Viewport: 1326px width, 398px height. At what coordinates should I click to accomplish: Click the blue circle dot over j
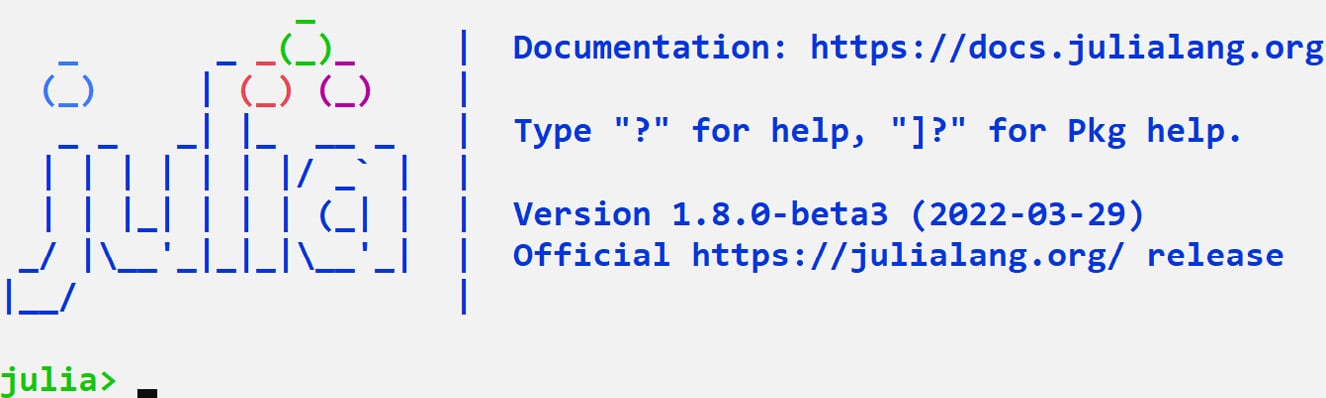(x=68, y=90)
